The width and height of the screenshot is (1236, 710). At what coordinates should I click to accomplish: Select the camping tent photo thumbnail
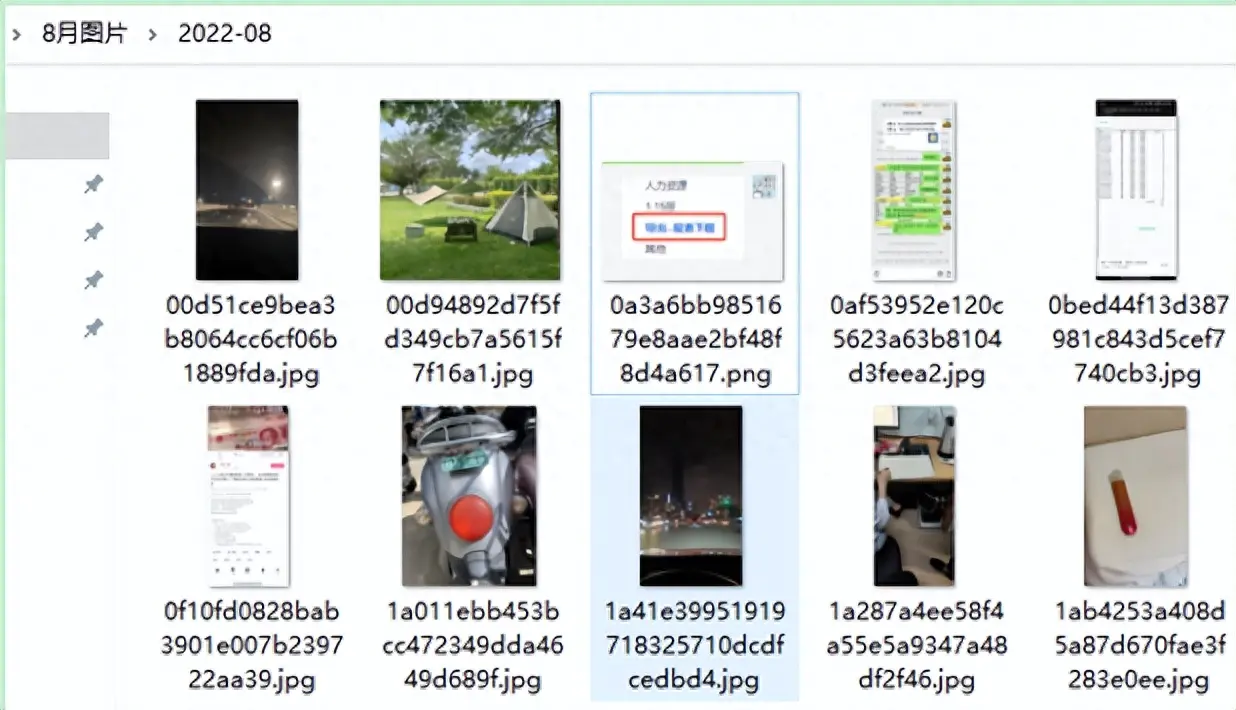[470, 190]
